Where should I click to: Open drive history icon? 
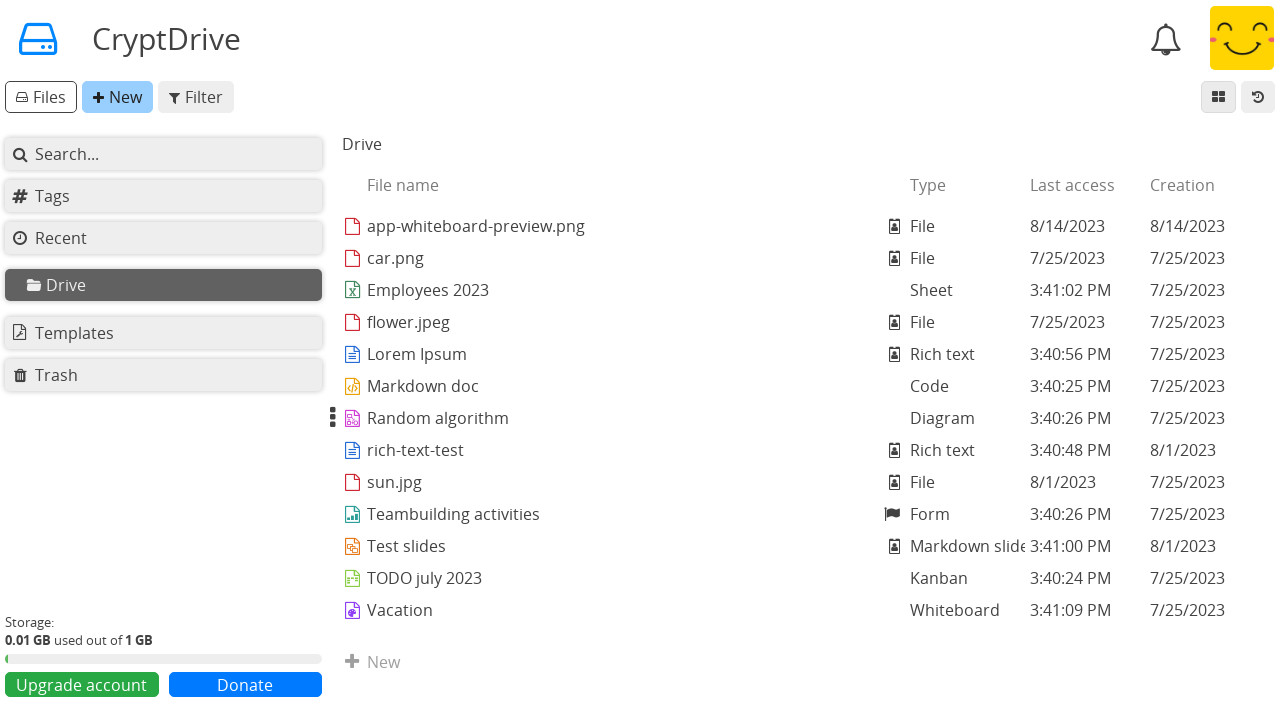click(x=1258, y=97)
